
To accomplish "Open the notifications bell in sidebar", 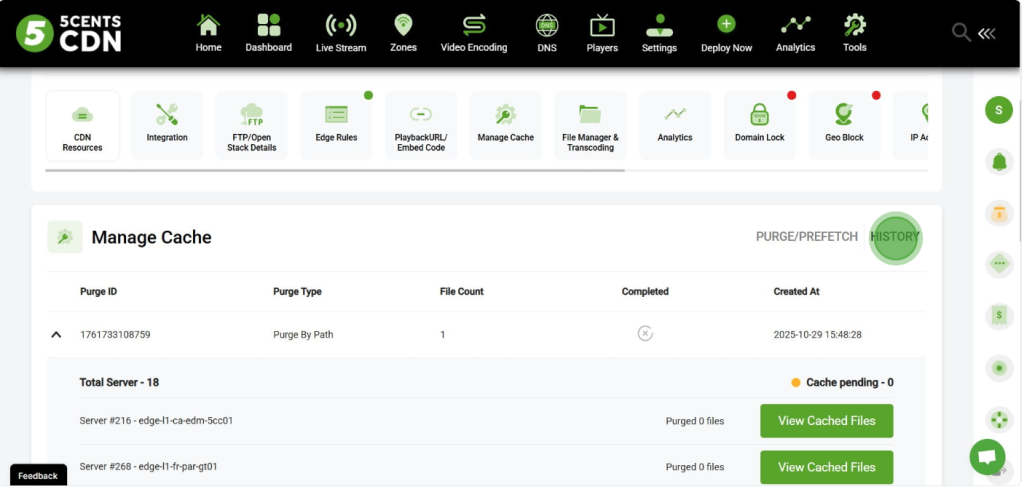I will 998,161.
